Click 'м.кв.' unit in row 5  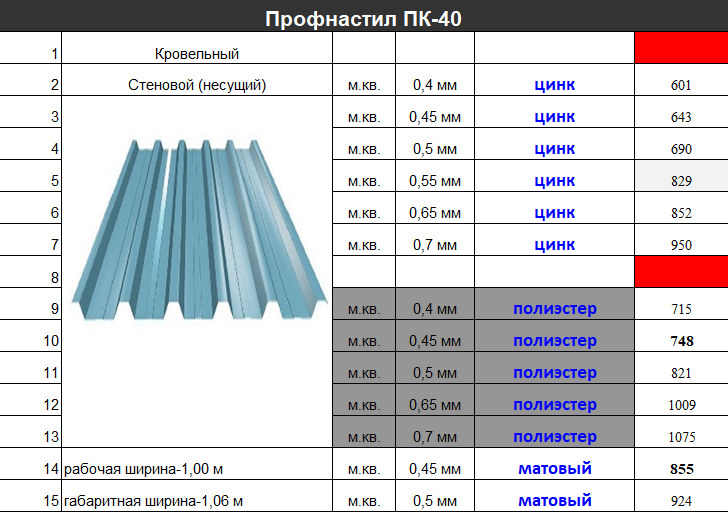364,182
